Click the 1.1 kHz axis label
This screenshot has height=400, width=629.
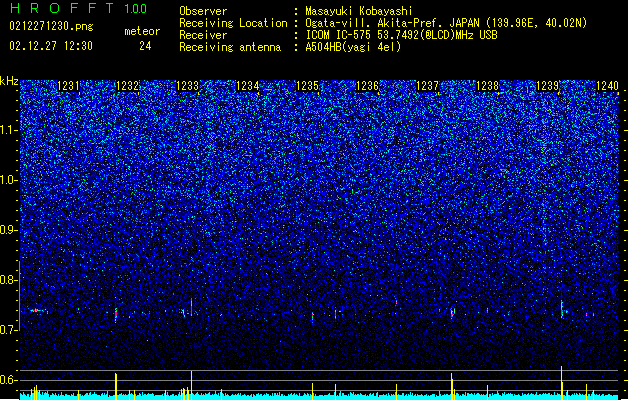pyautogui.click(x=9, y=130)
